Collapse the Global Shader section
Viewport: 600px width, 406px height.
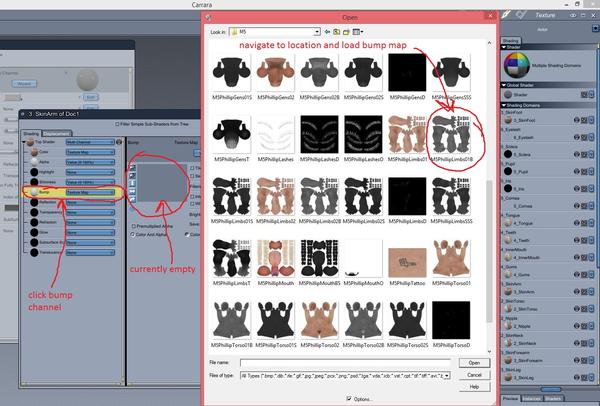(504, 85)
